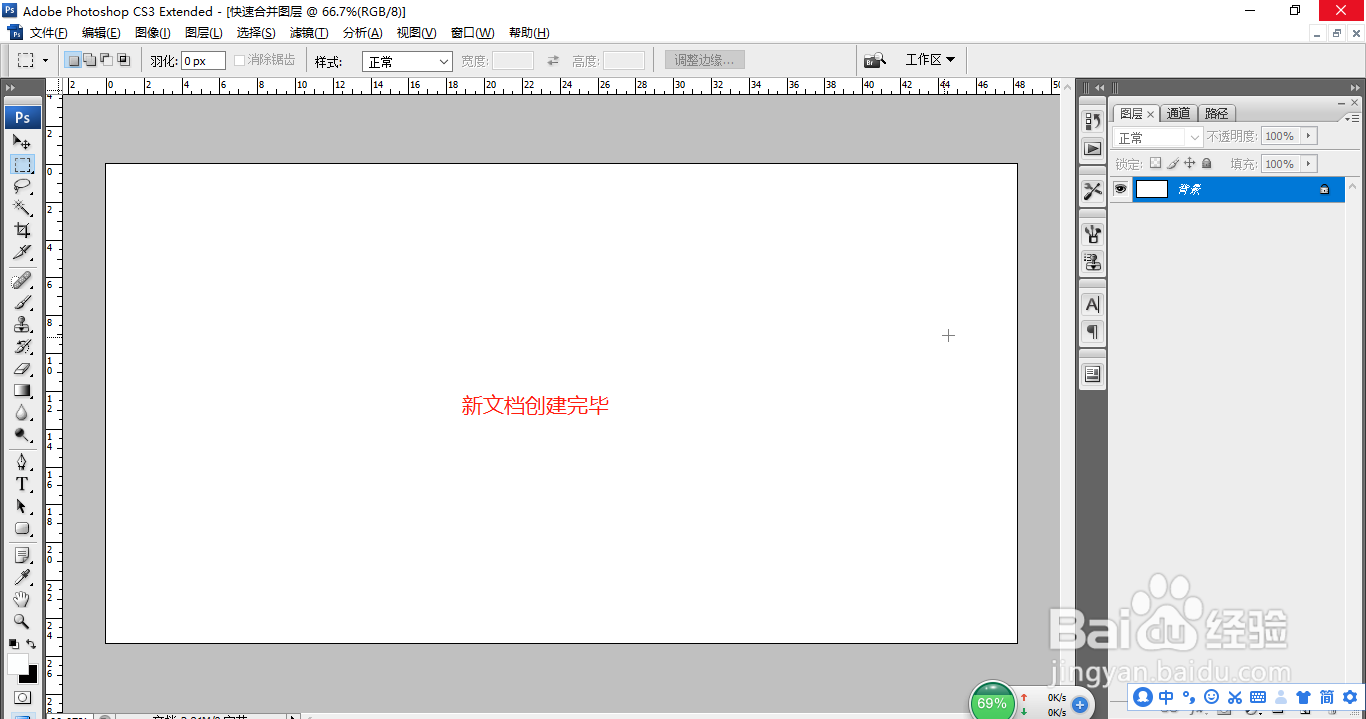Image resolution: width=1366 pixels, height=719 pixels.
Task: Select the Horizontal Type tool
Action: tap(22, 484)
